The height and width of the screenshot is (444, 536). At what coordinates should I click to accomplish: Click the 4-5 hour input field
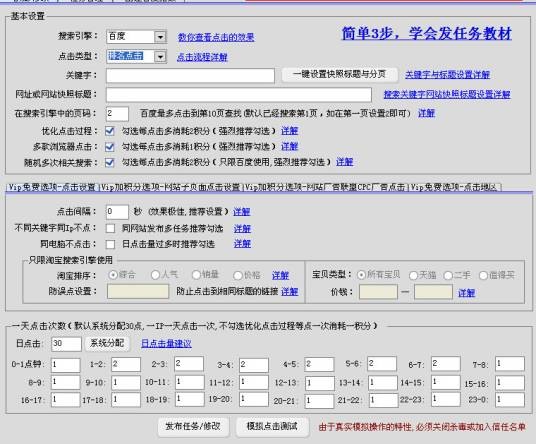319,364
